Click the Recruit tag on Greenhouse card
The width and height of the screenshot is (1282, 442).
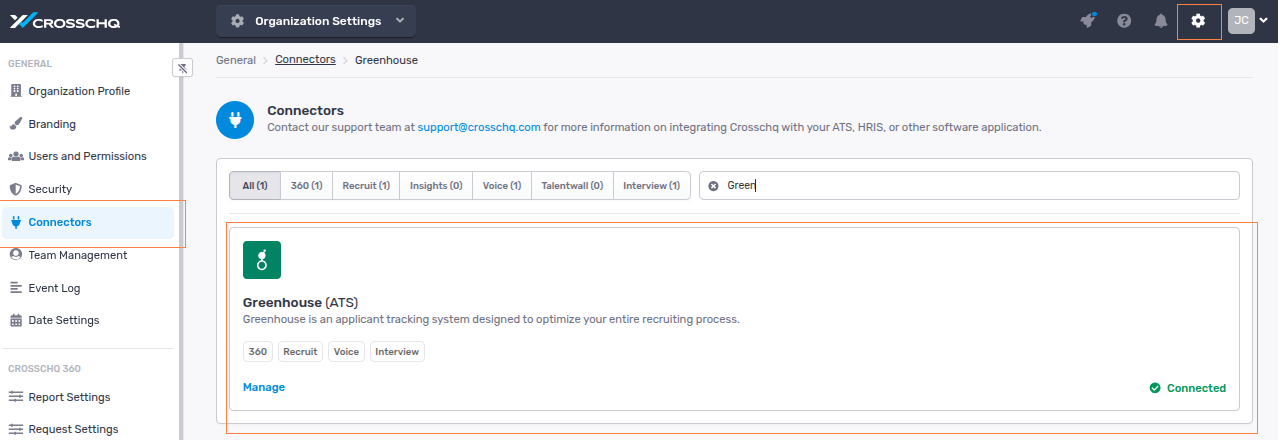(300, 351)
